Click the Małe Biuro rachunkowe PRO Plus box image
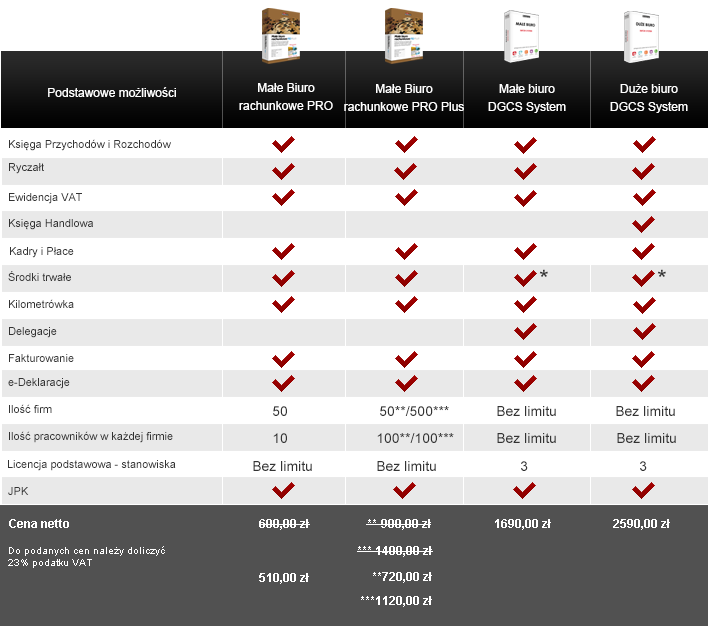708x626 pixels. [404, 35]
